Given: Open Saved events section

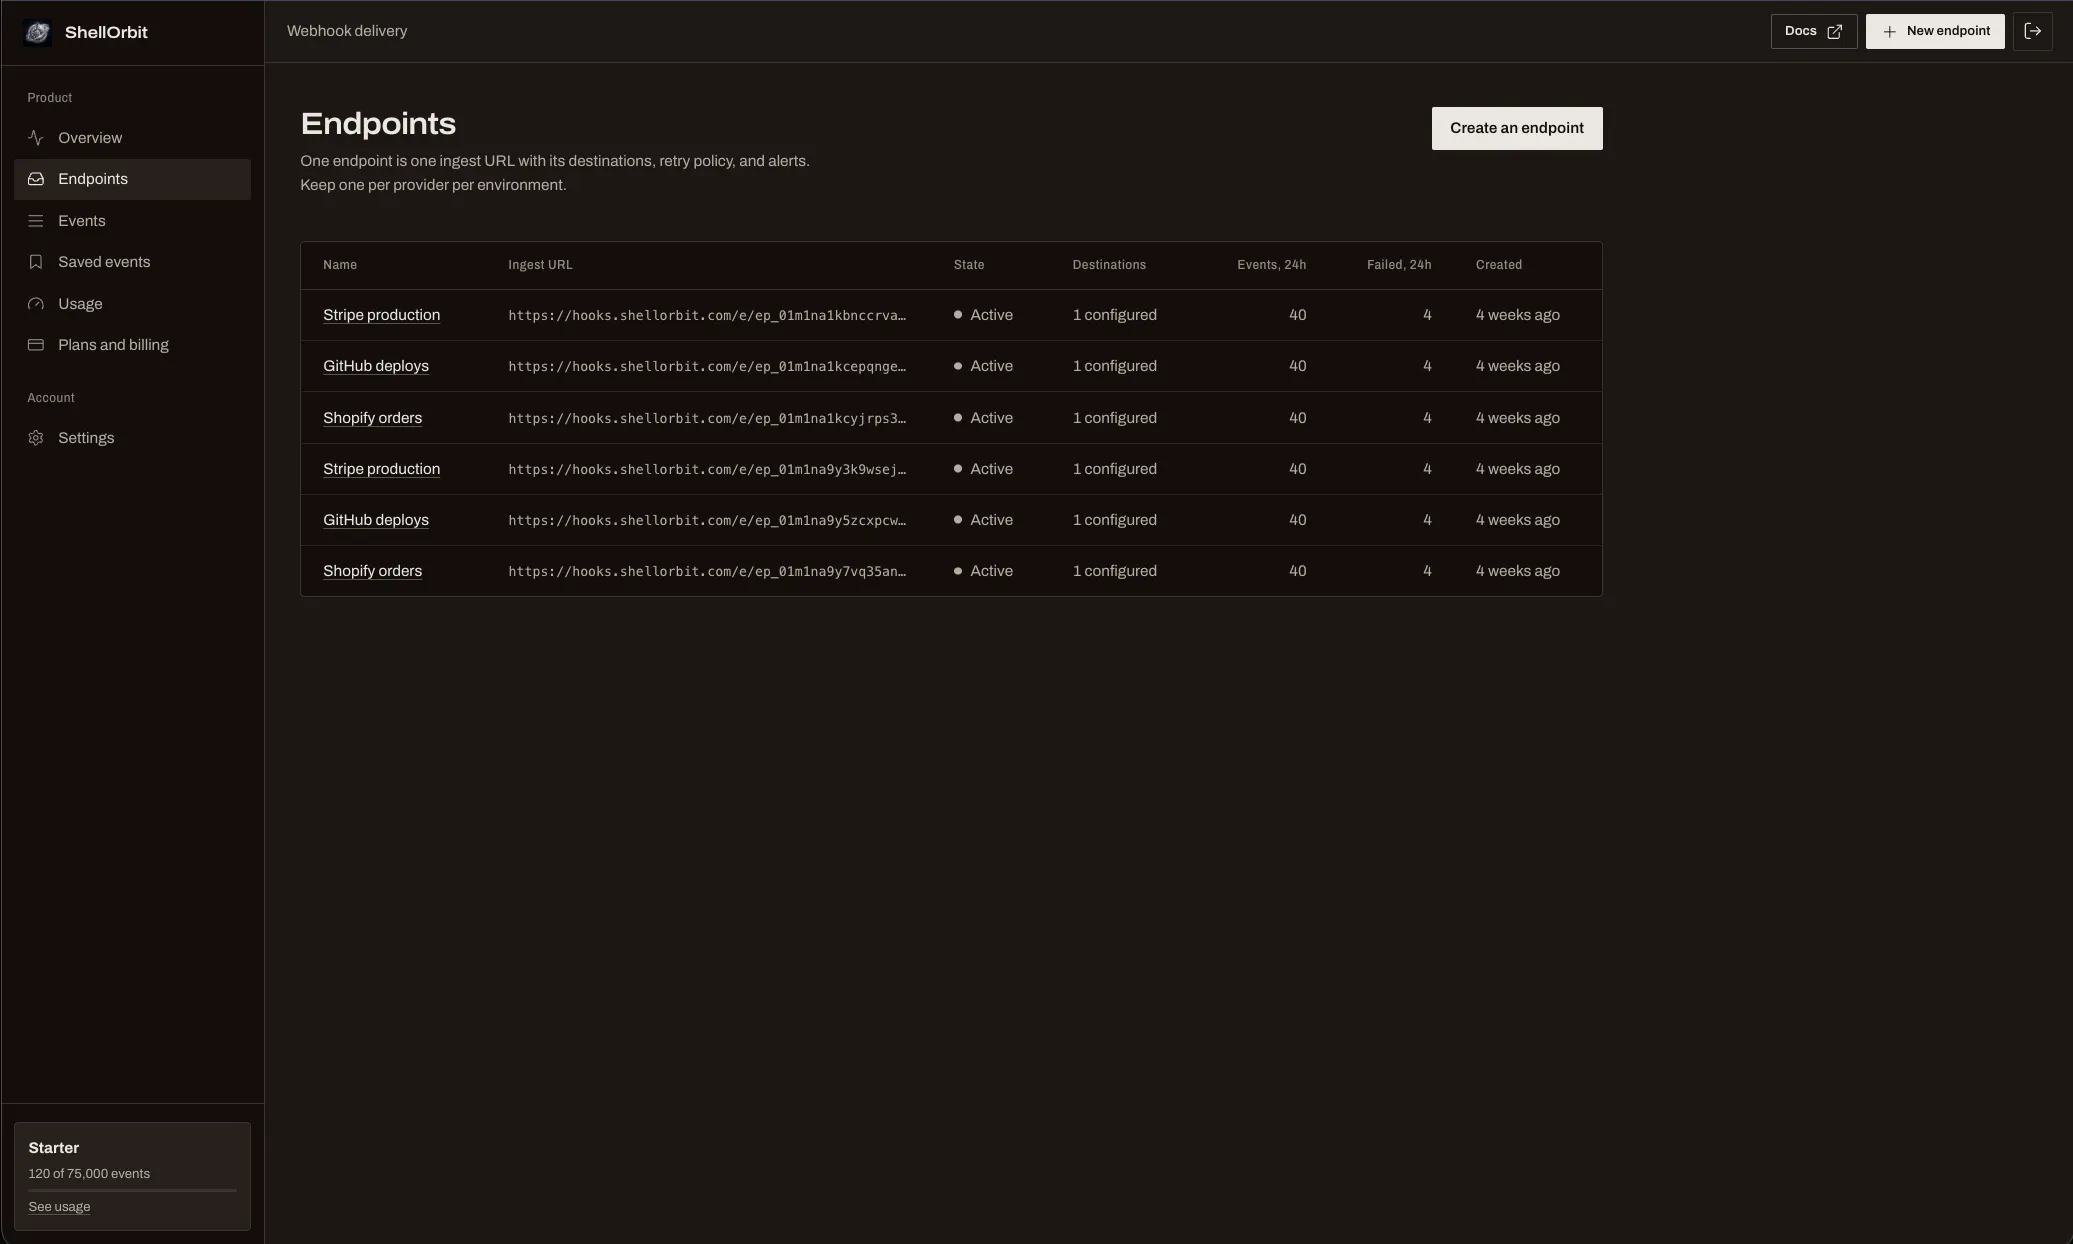Looking at the screenshot, I should coord(132,262).
